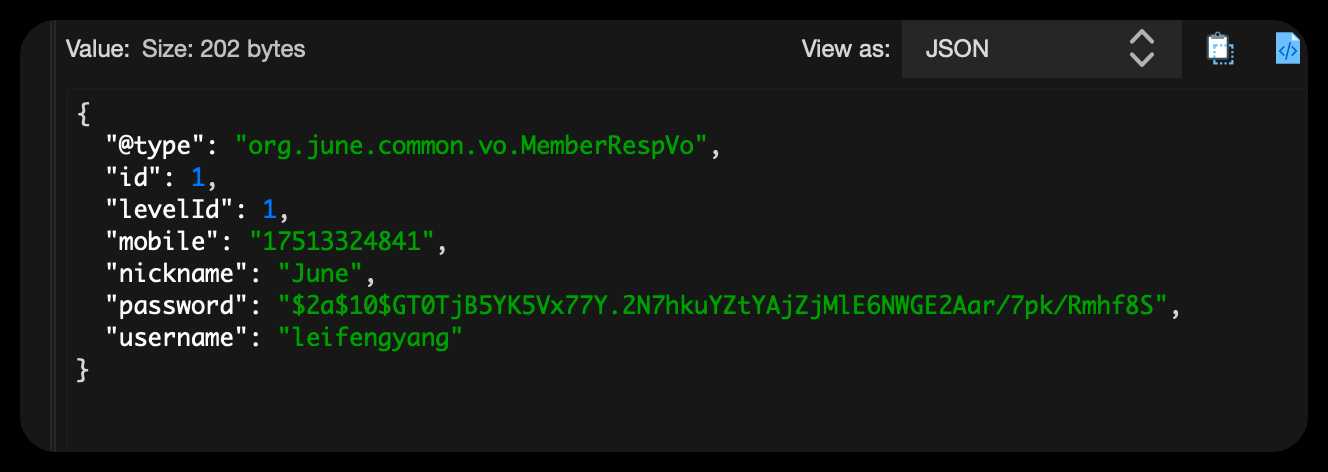Click the blue code file icon
Screen dimensions: 1328x472
1287,49
